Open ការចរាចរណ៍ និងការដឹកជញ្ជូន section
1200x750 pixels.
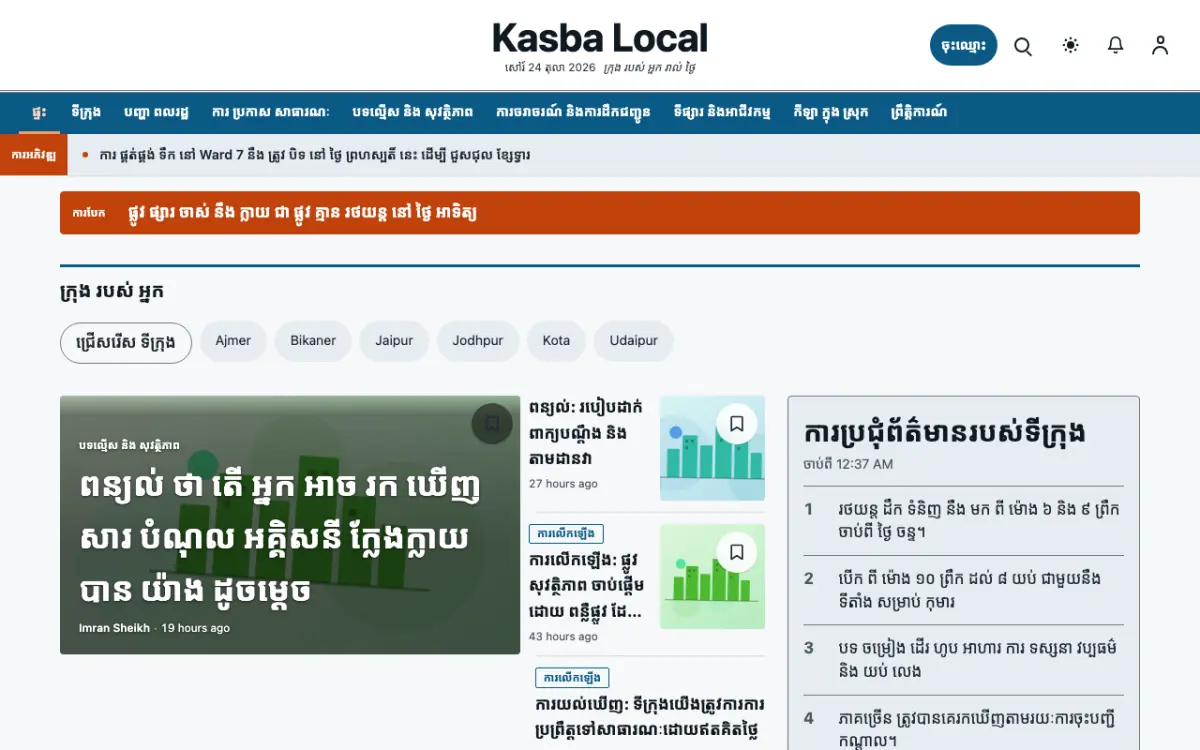click(x=573, y=112)
